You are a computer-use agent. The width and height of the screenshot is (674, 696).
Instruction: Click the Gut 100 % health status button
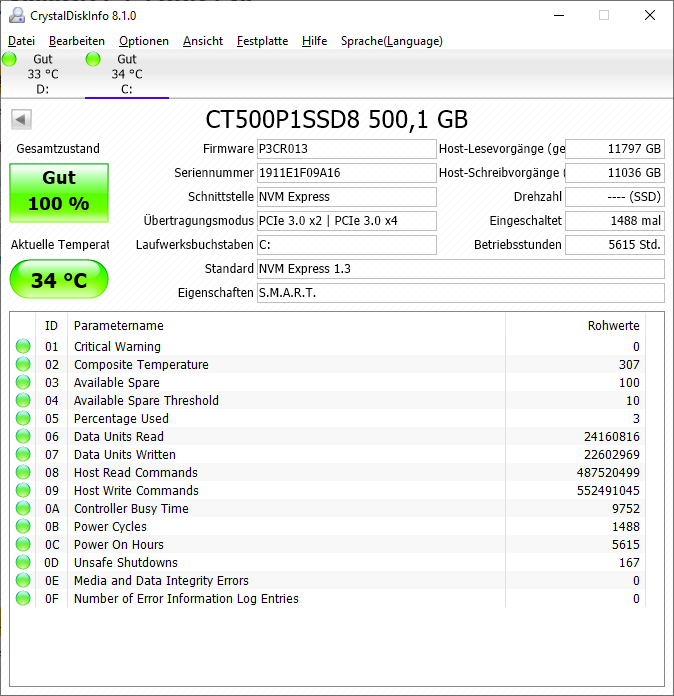59,193
